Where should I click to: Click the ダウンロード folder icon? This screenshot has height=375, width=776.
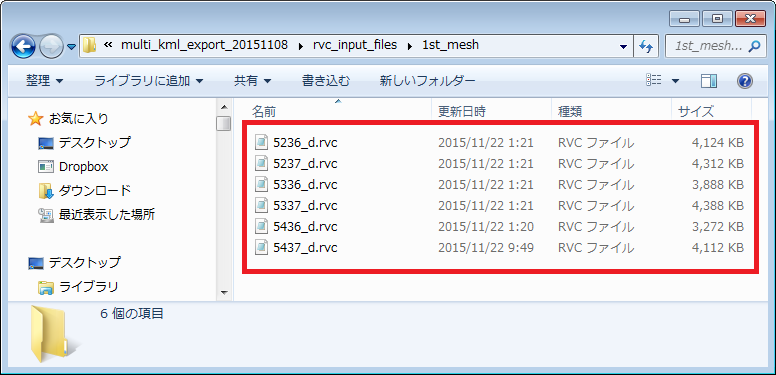[46, 190]
